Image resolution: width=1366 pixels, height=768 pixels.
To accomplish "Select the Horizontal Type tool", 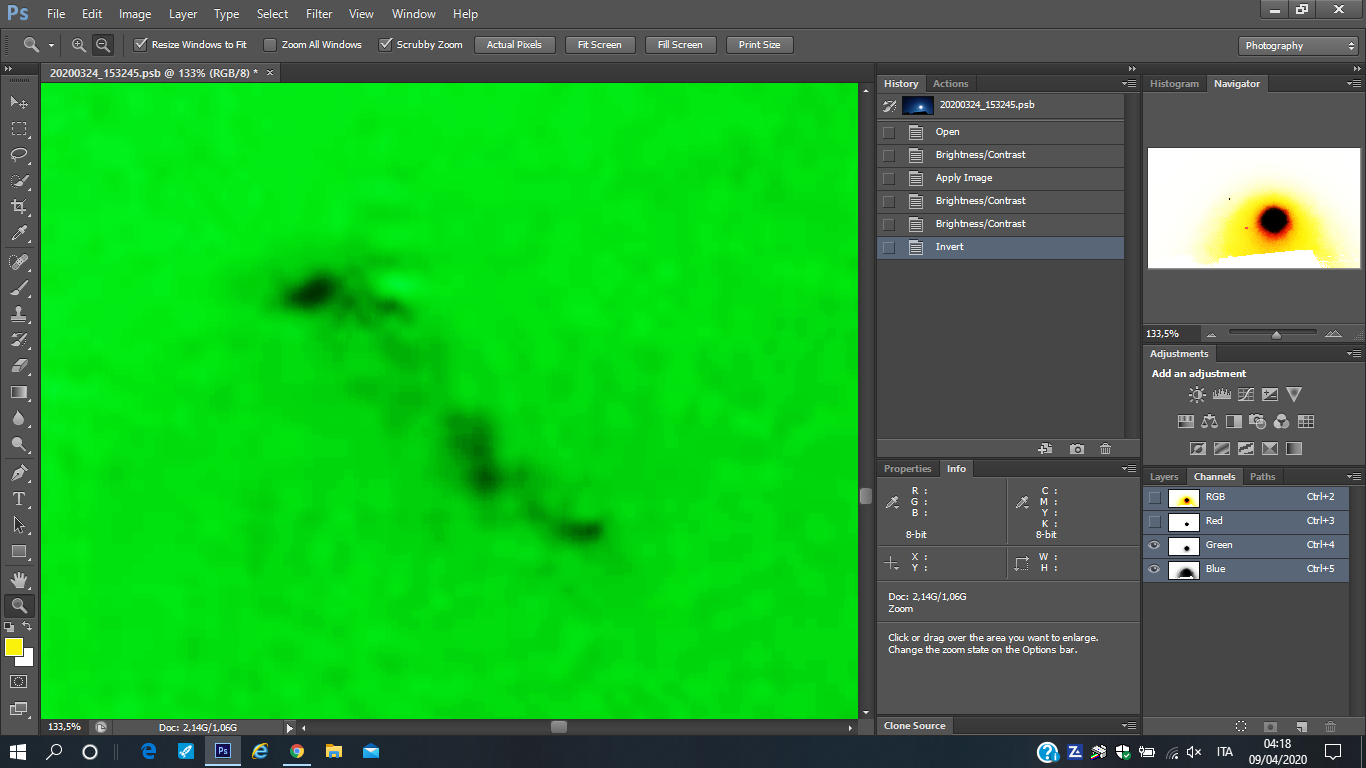I will click(x=18, y=498).
